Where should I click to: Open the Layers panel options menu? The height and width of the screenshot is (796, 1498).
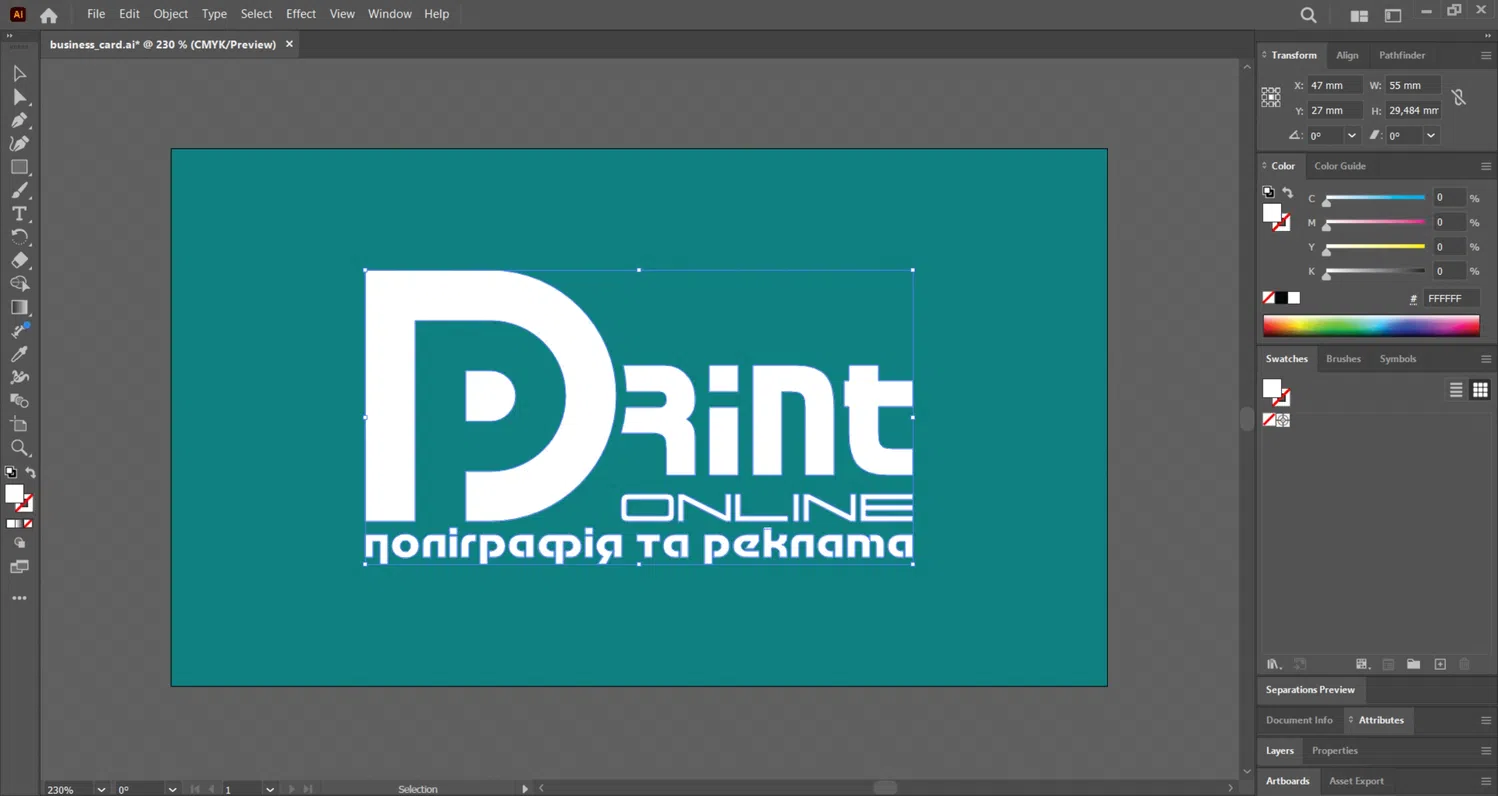coord(1486,750)
